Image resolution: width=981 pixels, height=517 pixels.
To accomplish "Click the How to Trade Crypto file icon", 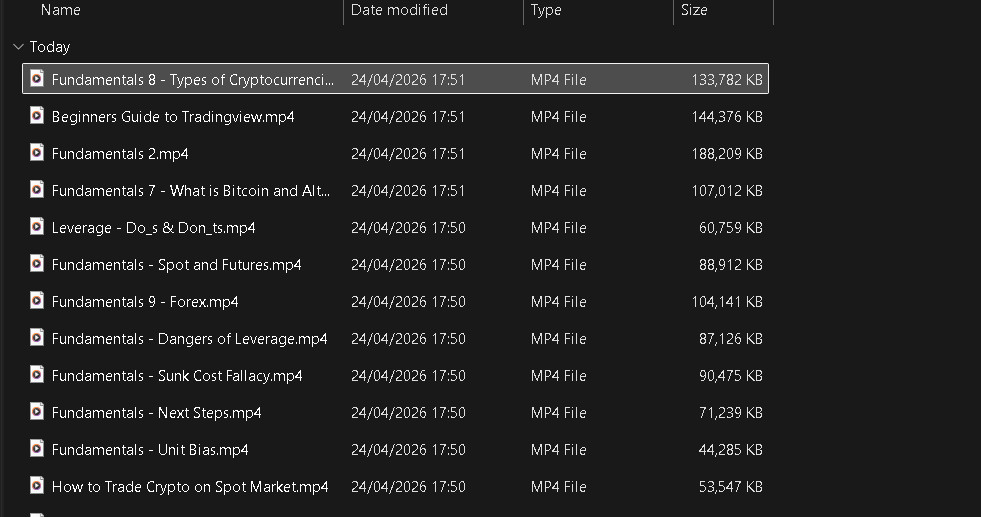I will pyautogui.click(x=37, y=486).
